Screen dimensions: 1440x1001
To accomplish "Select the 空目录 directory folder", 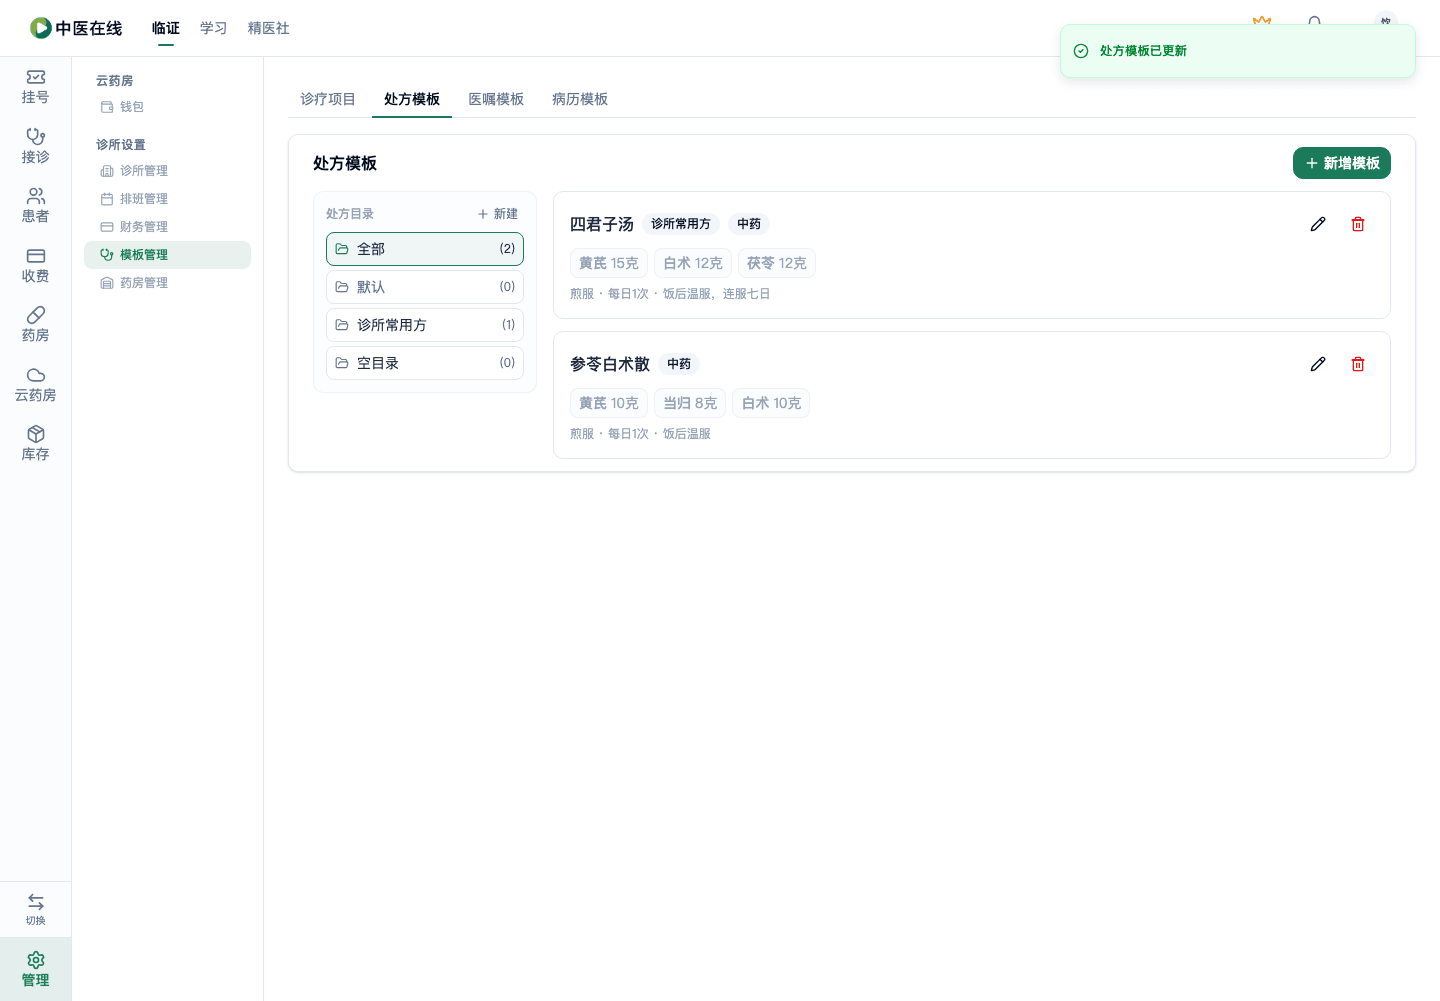I will coord(425,363).
